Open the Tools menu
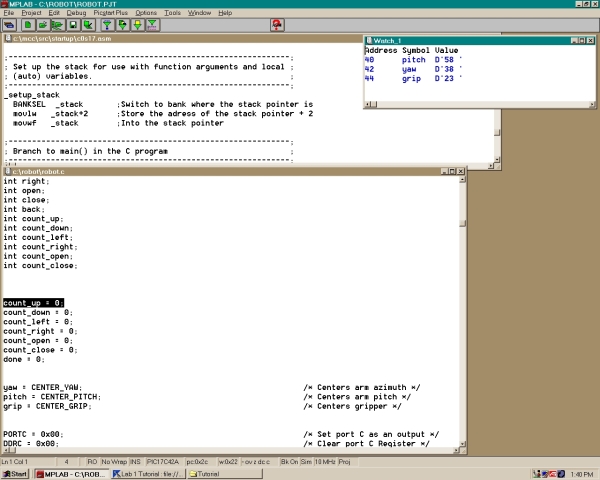 [172, 13]
